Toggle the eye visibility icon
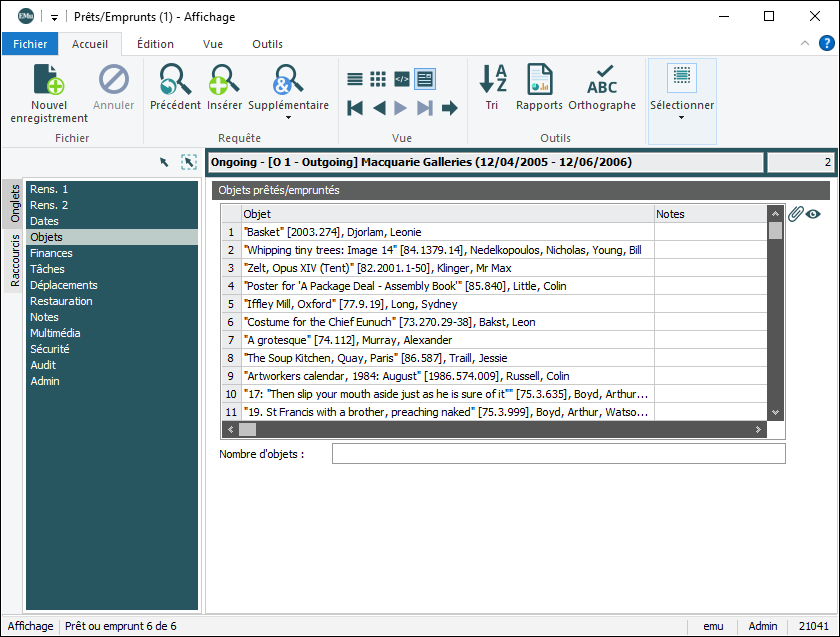 click(813, 213)
